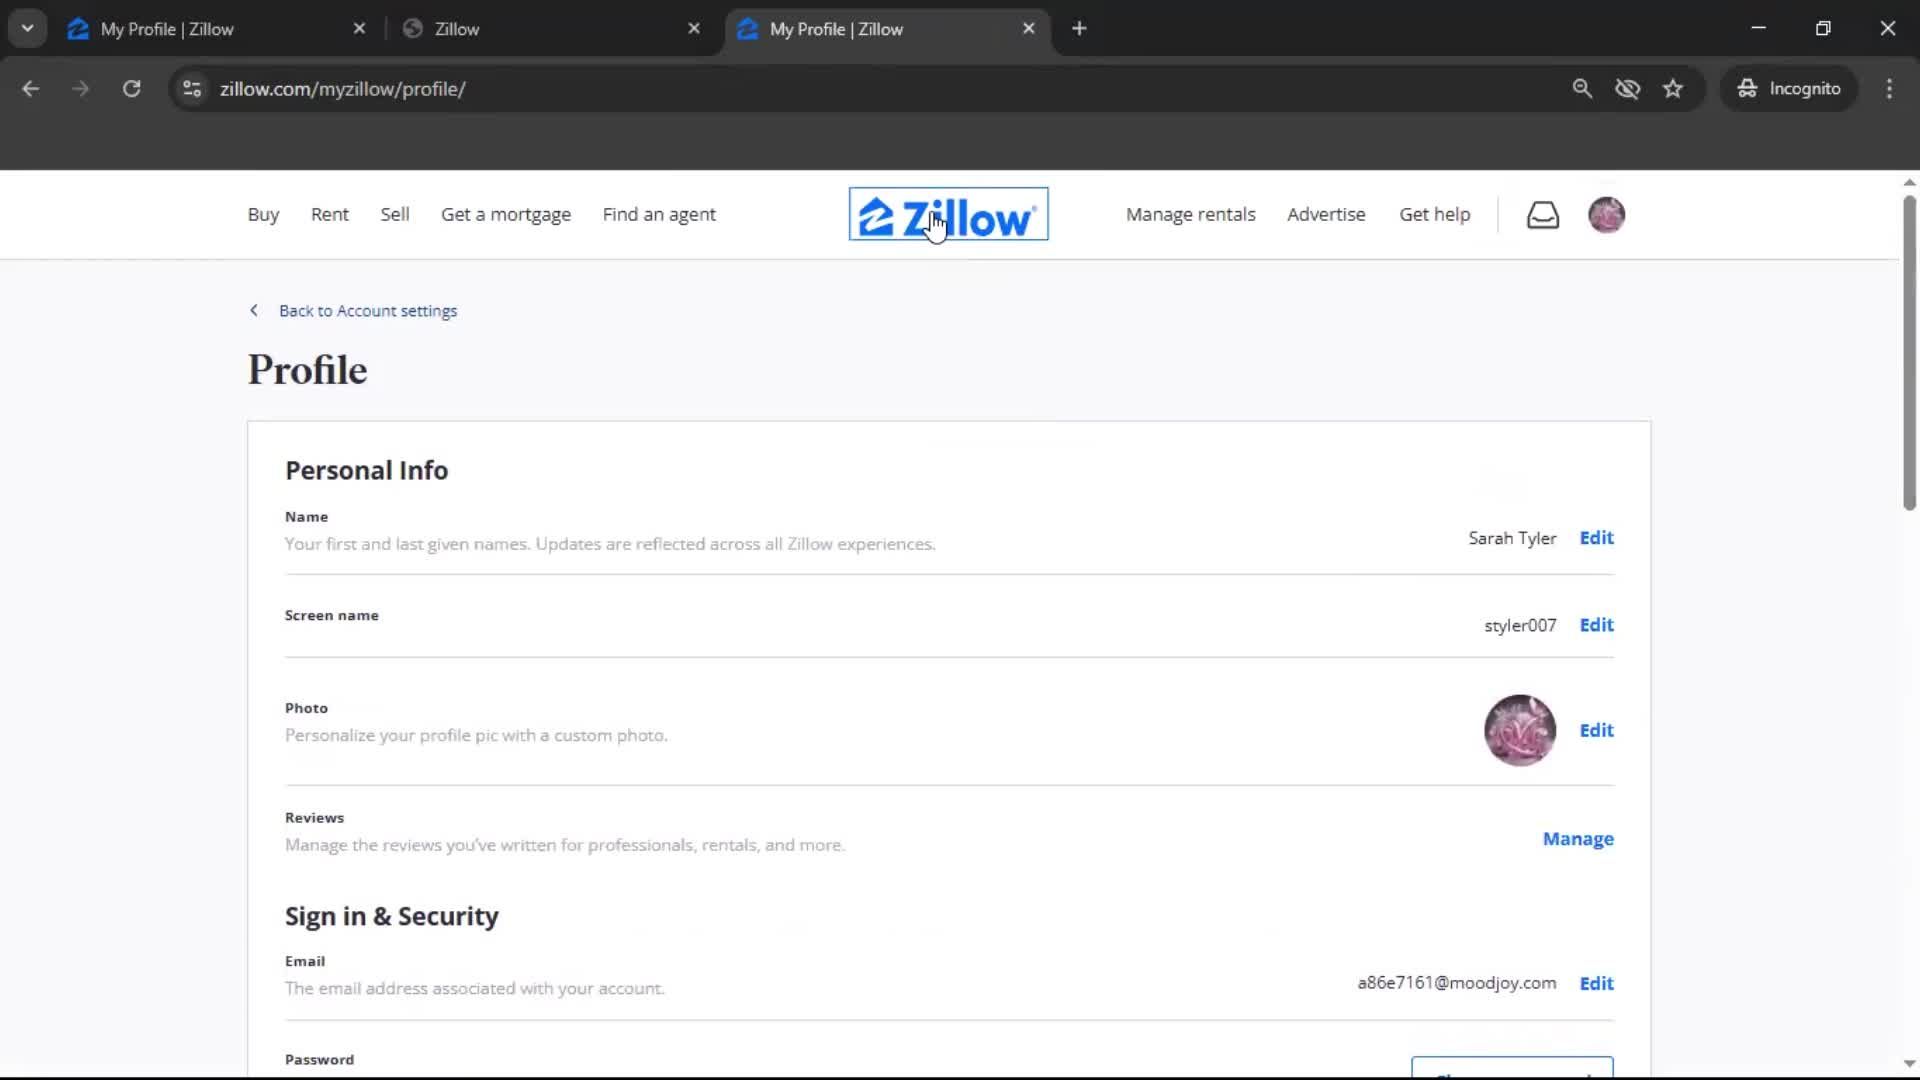Screen dimensions: 1920x1080
Task: Open site information icon near the URL
Action: 191,88
